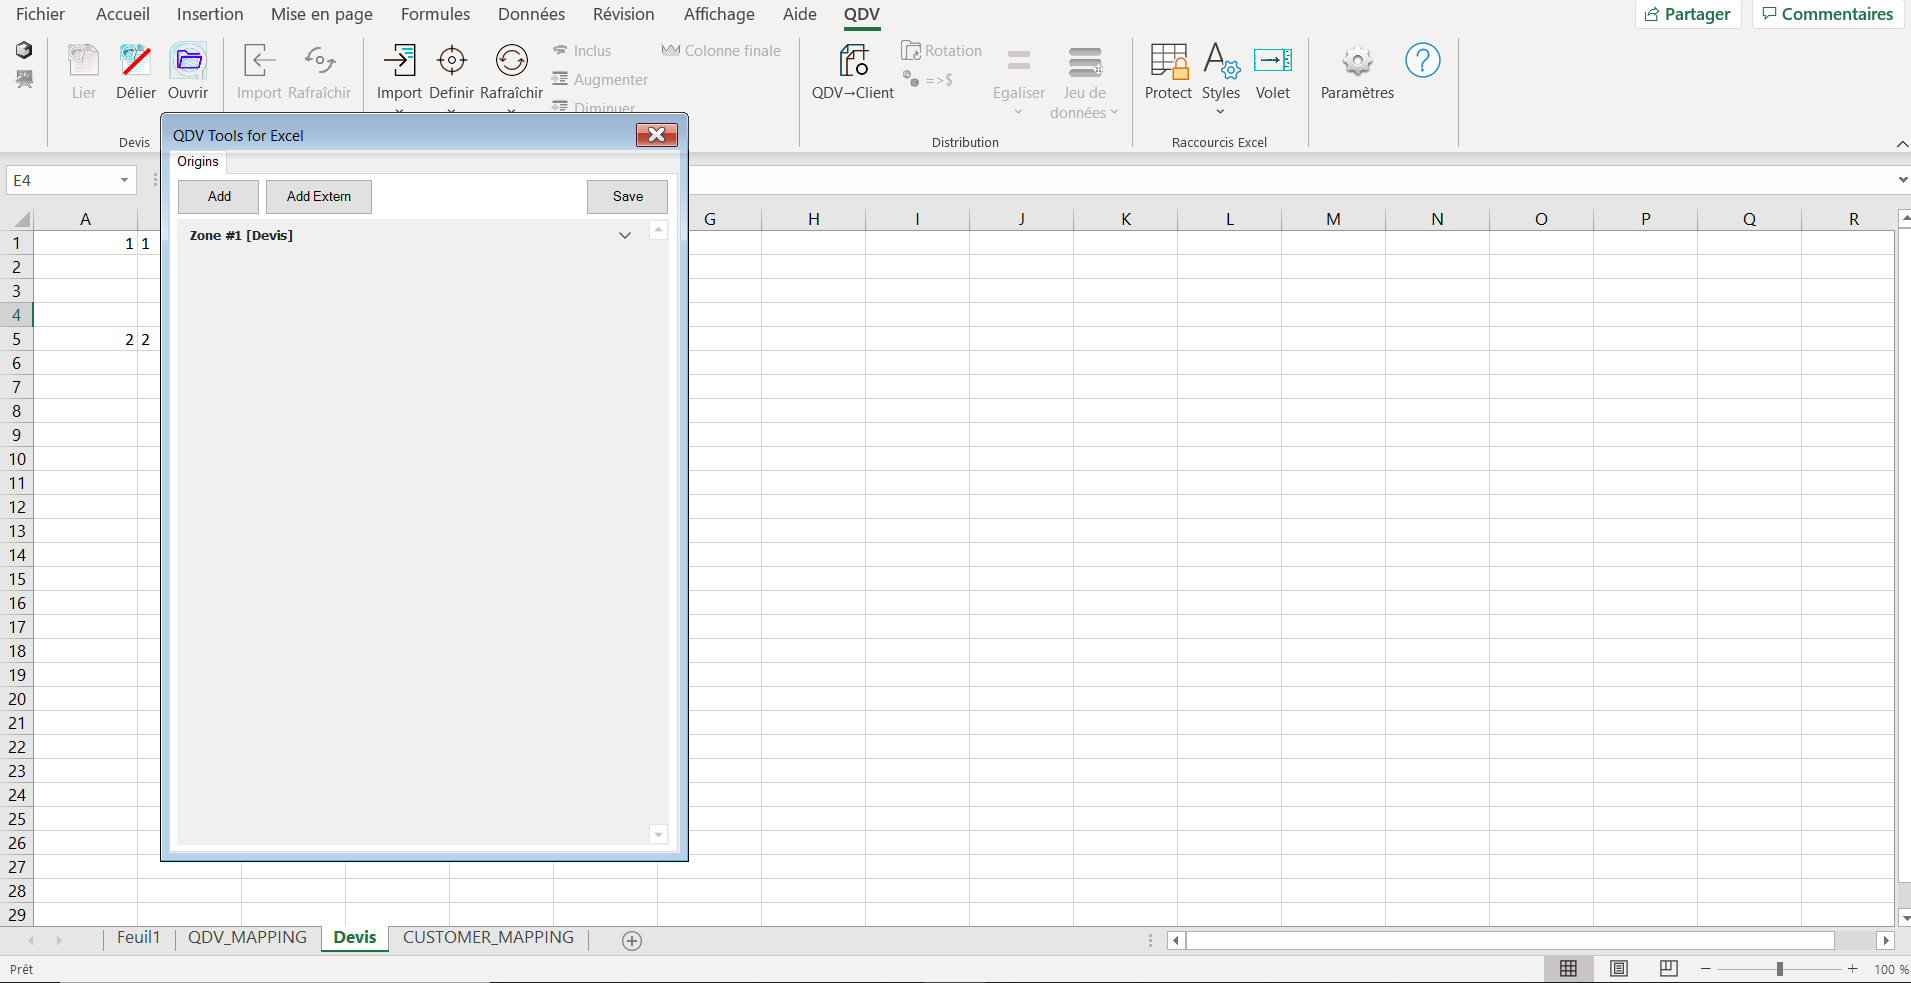This screenshot has height=983, width=1911.
Task: Open the Name Box dropdown arrow
Action: click(125, 180)
